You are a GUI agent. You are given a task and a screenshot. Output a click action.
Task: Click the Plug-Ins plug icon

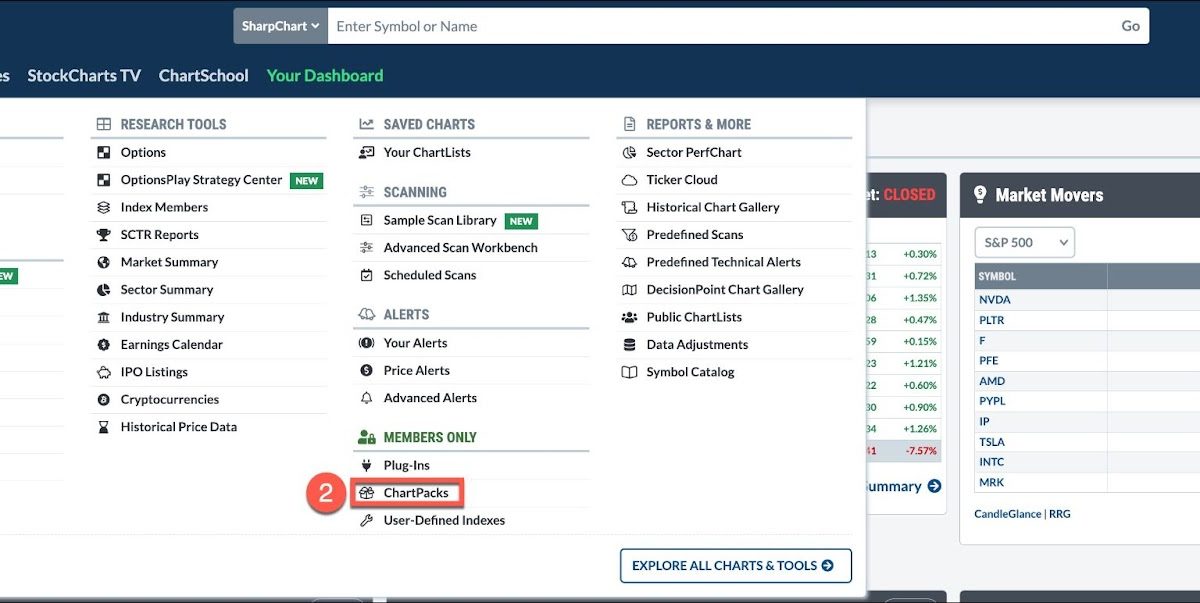coord(366,466)
